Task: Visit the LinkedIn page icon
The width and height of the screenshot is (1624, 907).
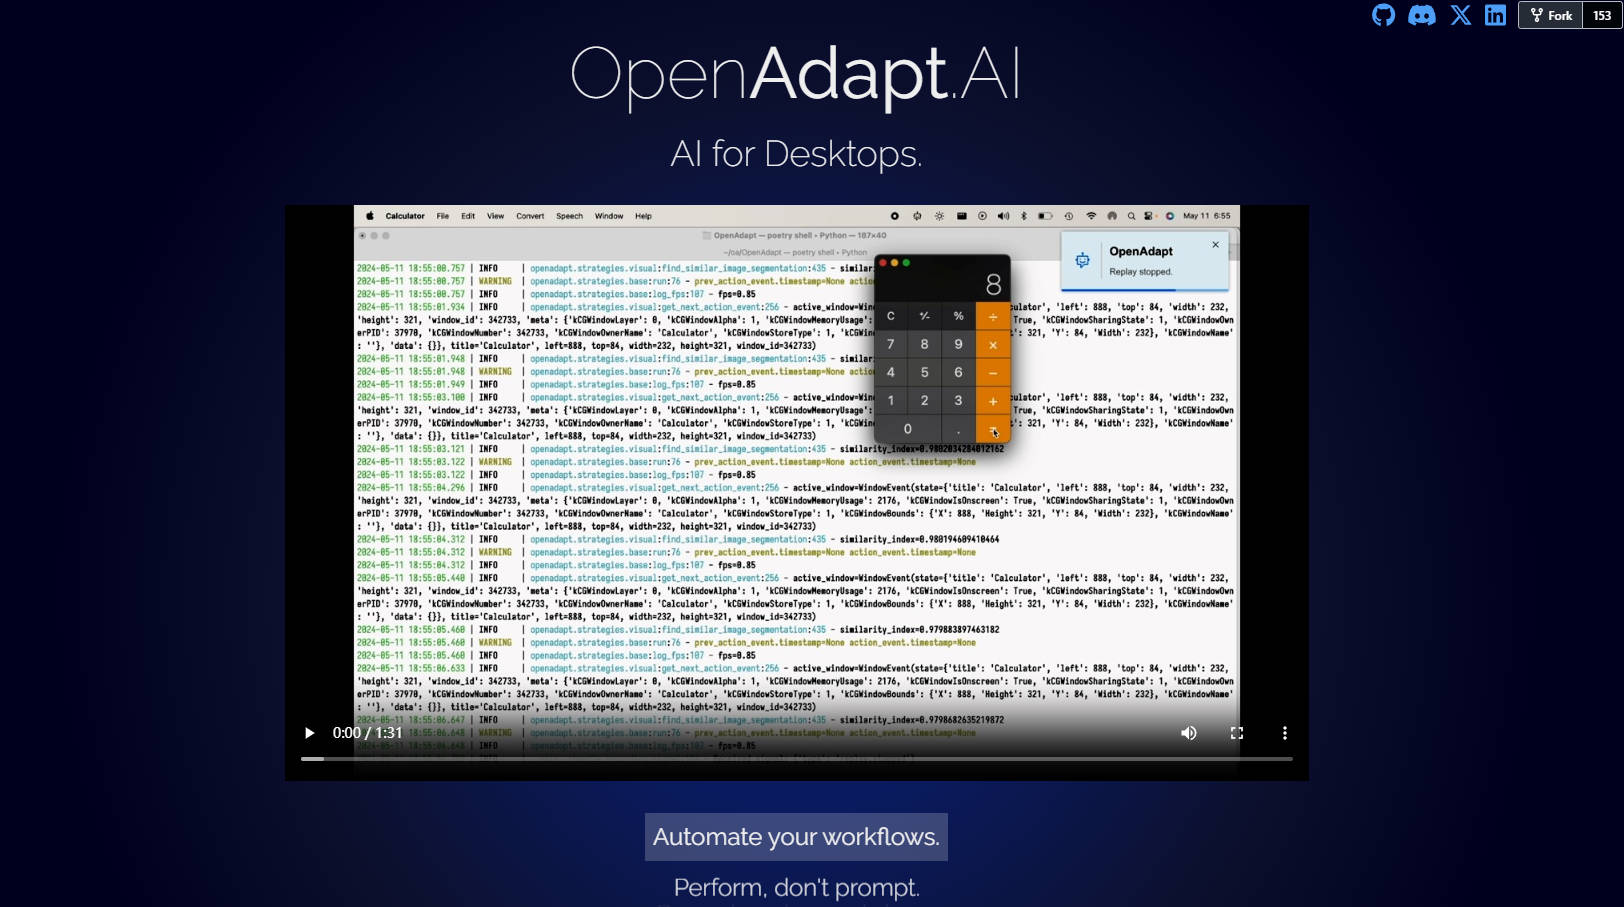Action: coord(1495,15)
